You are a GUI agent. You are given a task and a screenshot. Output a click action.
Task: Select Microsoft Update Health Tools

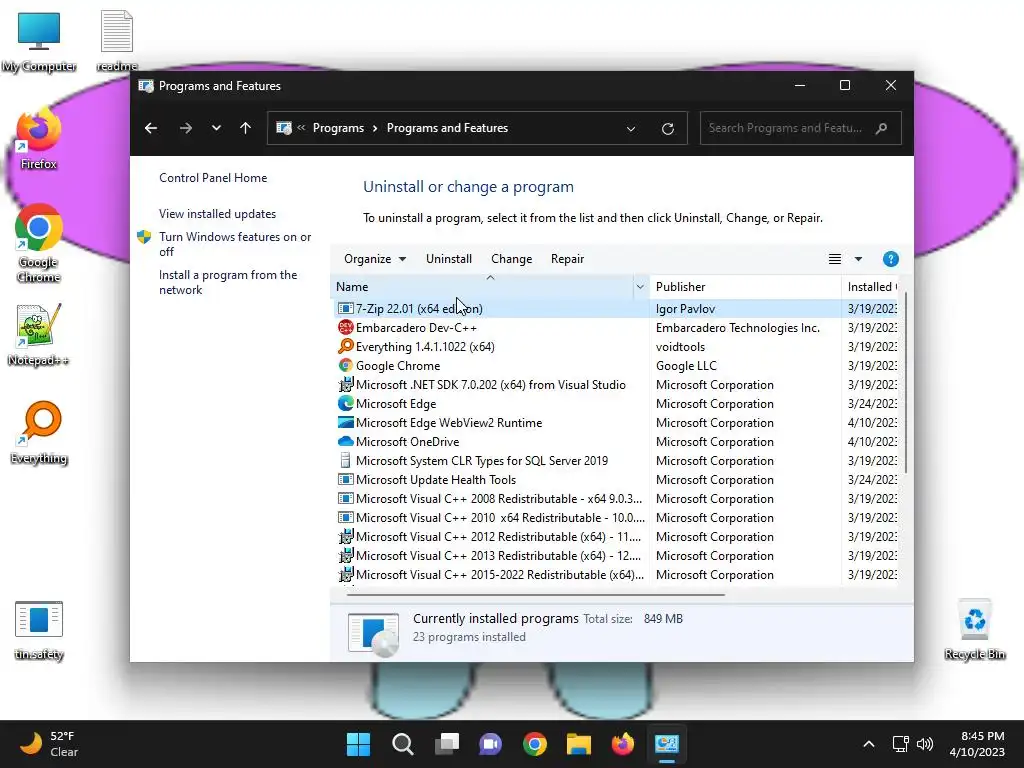(618, 479)
